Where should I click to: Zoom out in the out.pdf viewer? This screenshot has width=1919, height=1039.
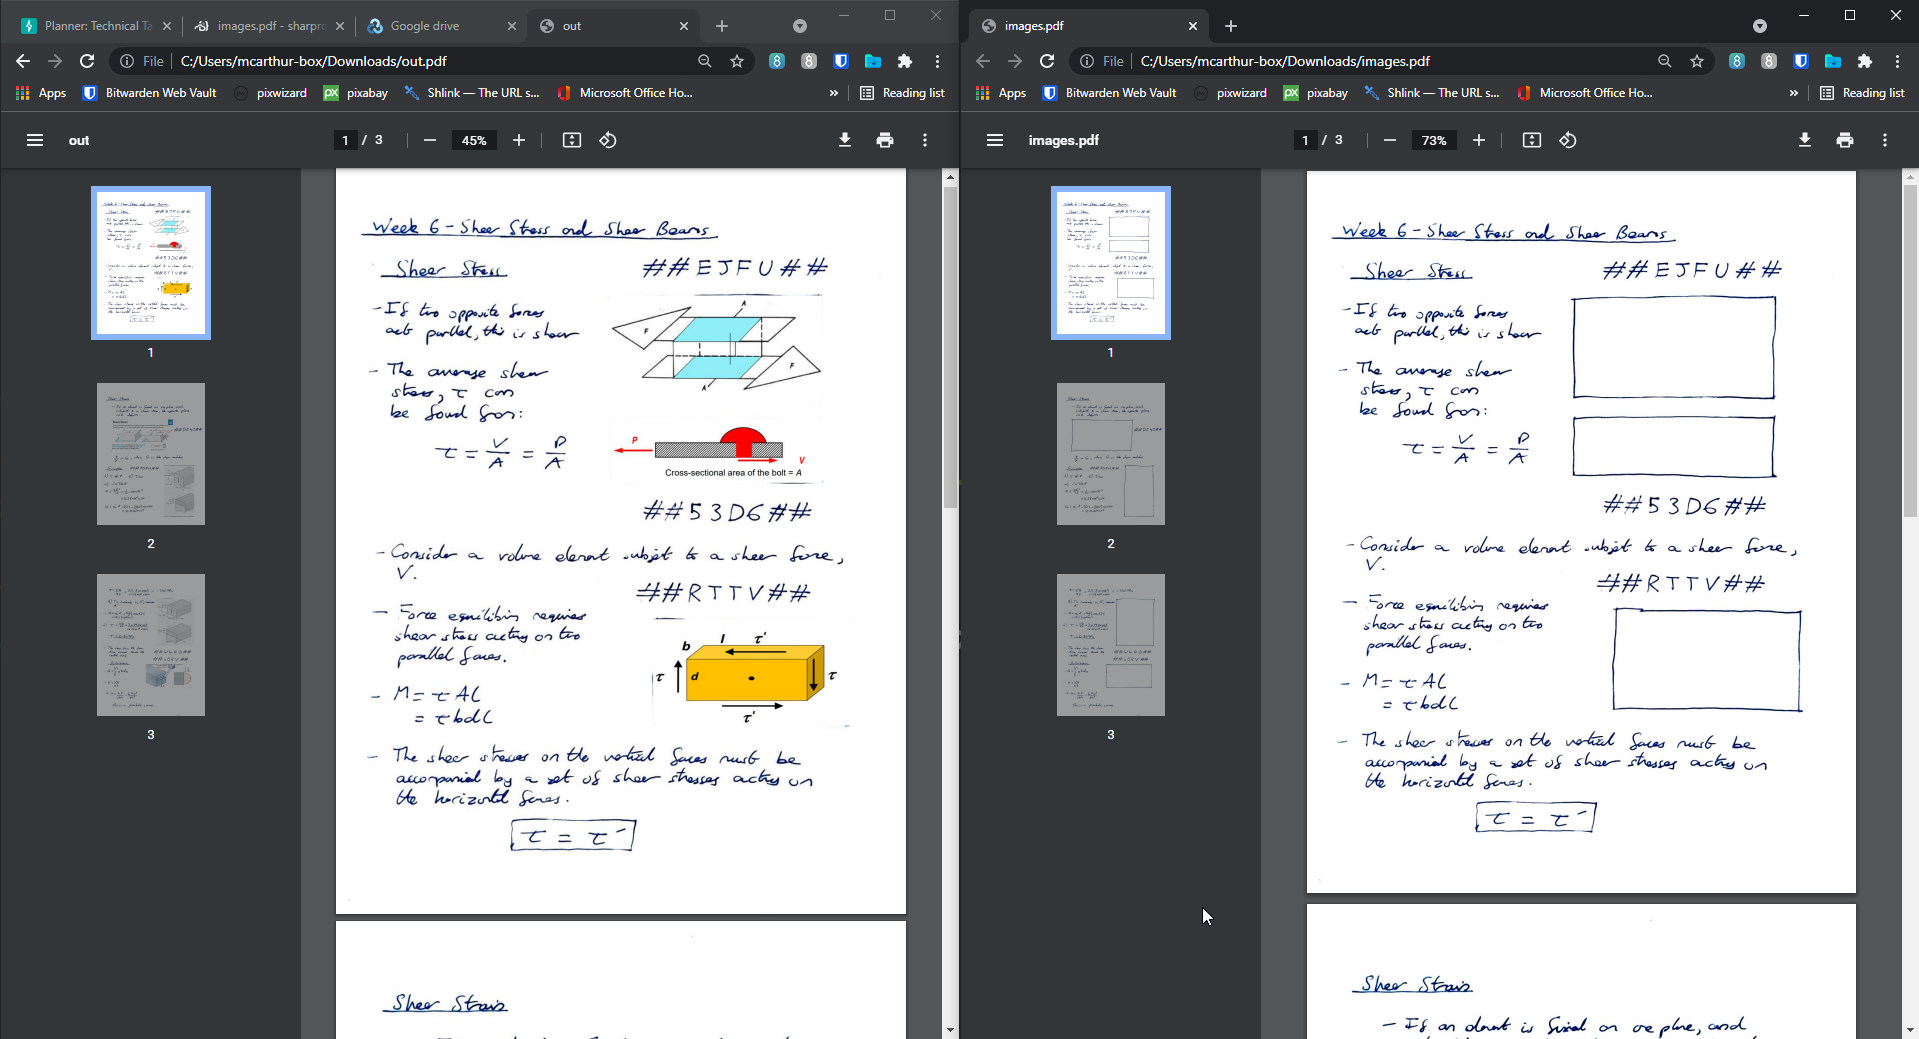(429, 140)
